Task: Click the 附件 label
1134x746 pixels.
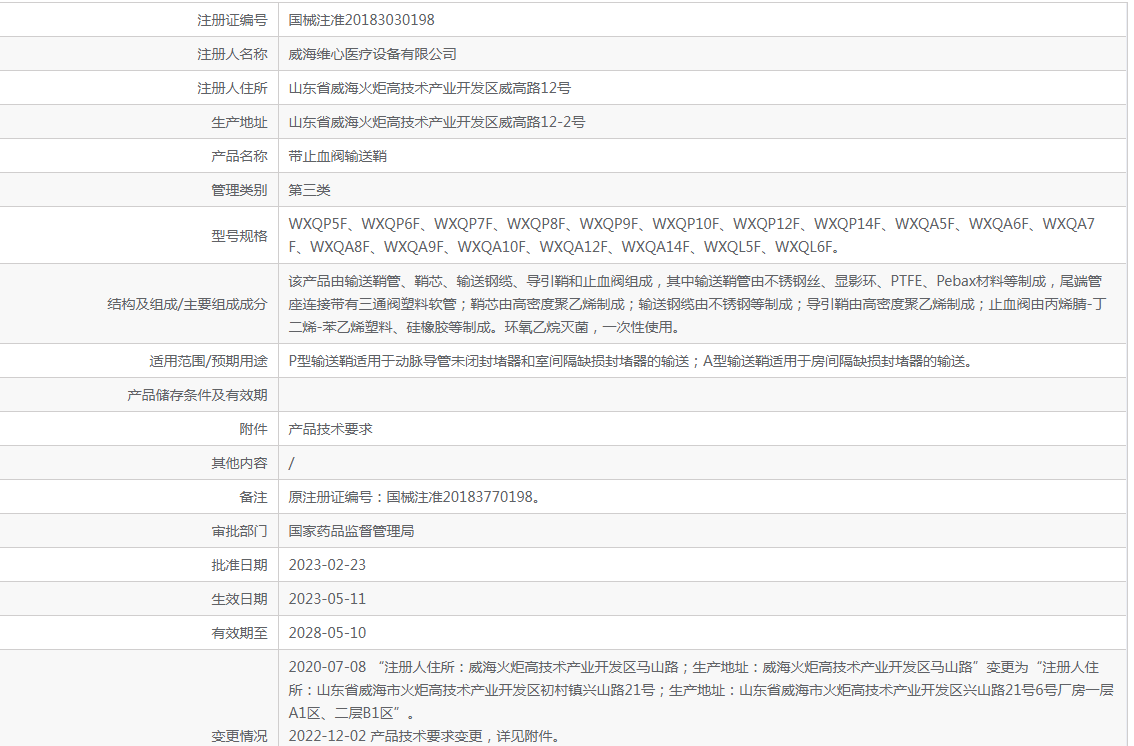Action: coord(253,429)
